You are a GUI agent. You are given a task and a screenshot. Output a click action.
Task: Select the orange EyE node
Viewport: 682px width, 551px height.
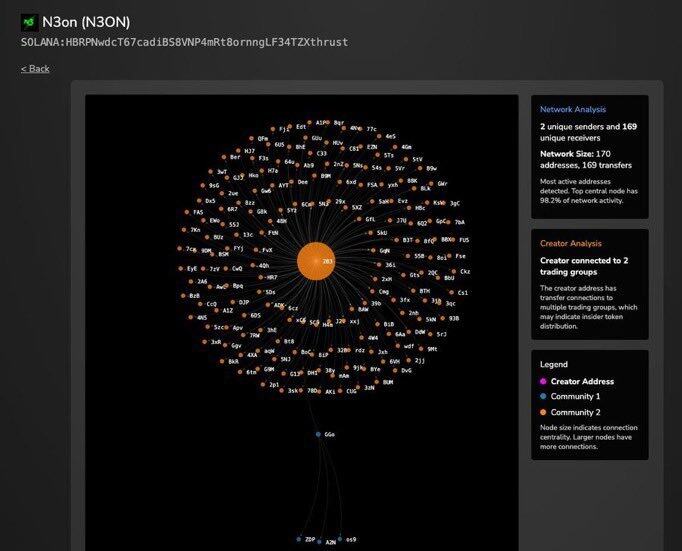pos(181,268)
